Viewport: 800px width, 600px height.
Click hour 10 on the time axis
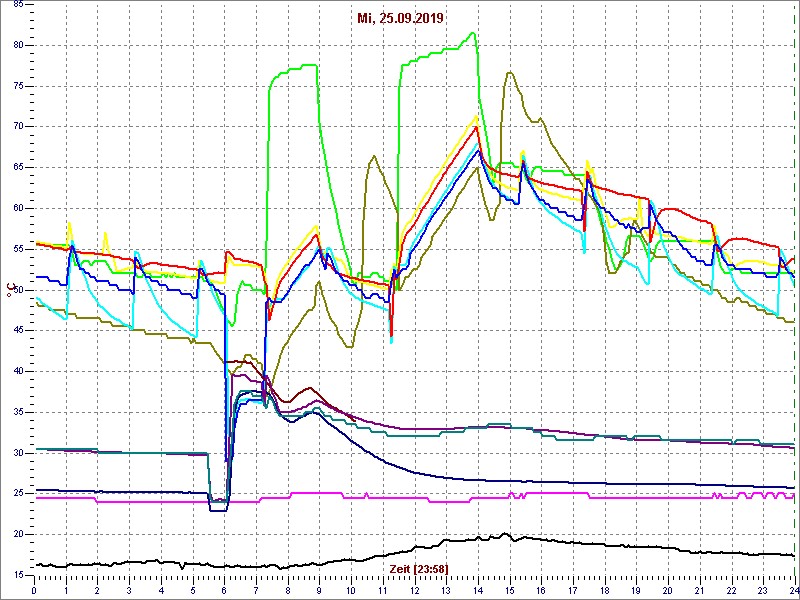(x=351, y=591)
